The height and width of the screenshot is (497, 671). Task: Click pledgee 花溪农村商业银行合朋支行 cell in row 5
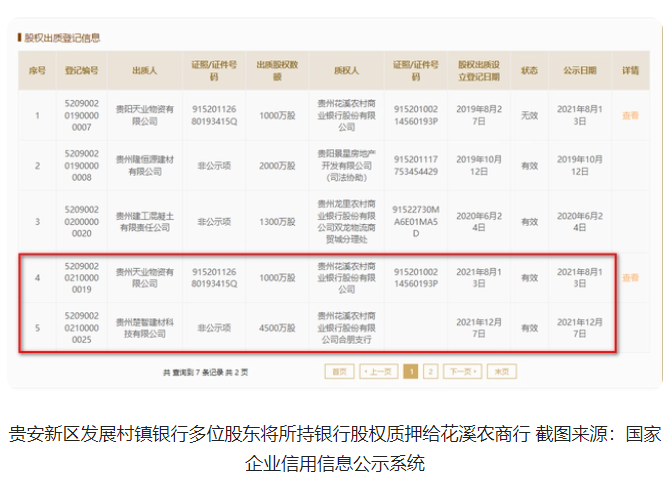coord(346,328)
